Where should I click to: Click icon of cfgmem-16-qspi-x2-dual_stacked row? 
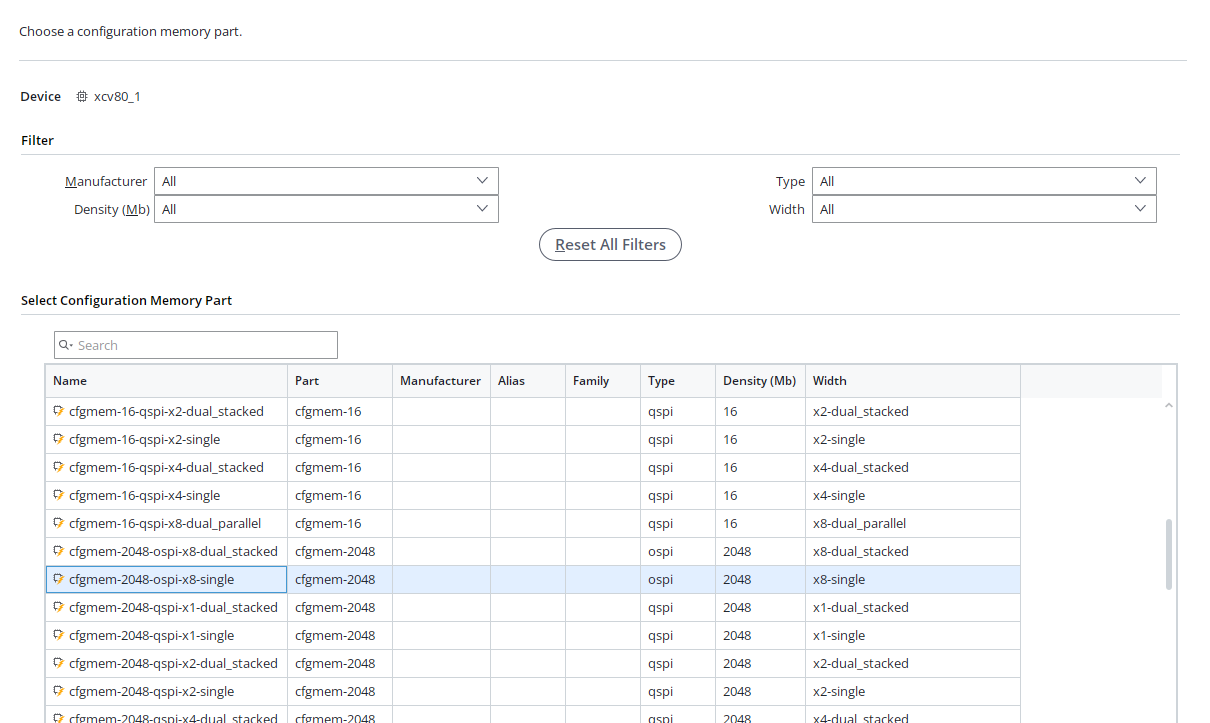click(x=59, y=411)
